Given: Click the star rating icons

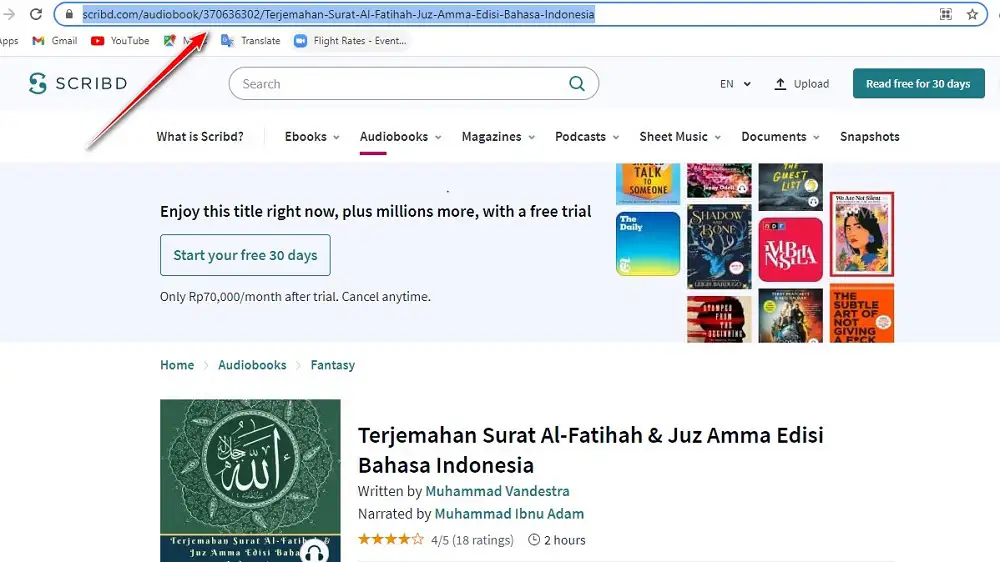Looking at the screenshot, I should 391,540.
